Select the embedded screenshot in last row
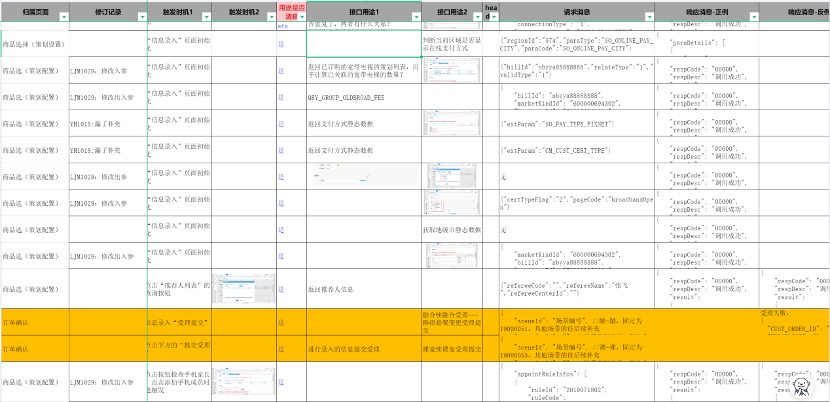Viewport: 830px width, 402px height. (243, 381)
